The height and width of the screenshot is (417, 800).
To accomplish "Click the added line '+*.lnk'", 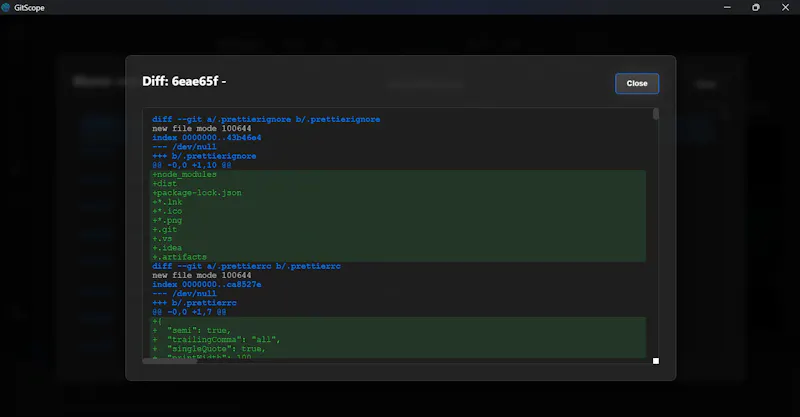I will pos(398,202).
